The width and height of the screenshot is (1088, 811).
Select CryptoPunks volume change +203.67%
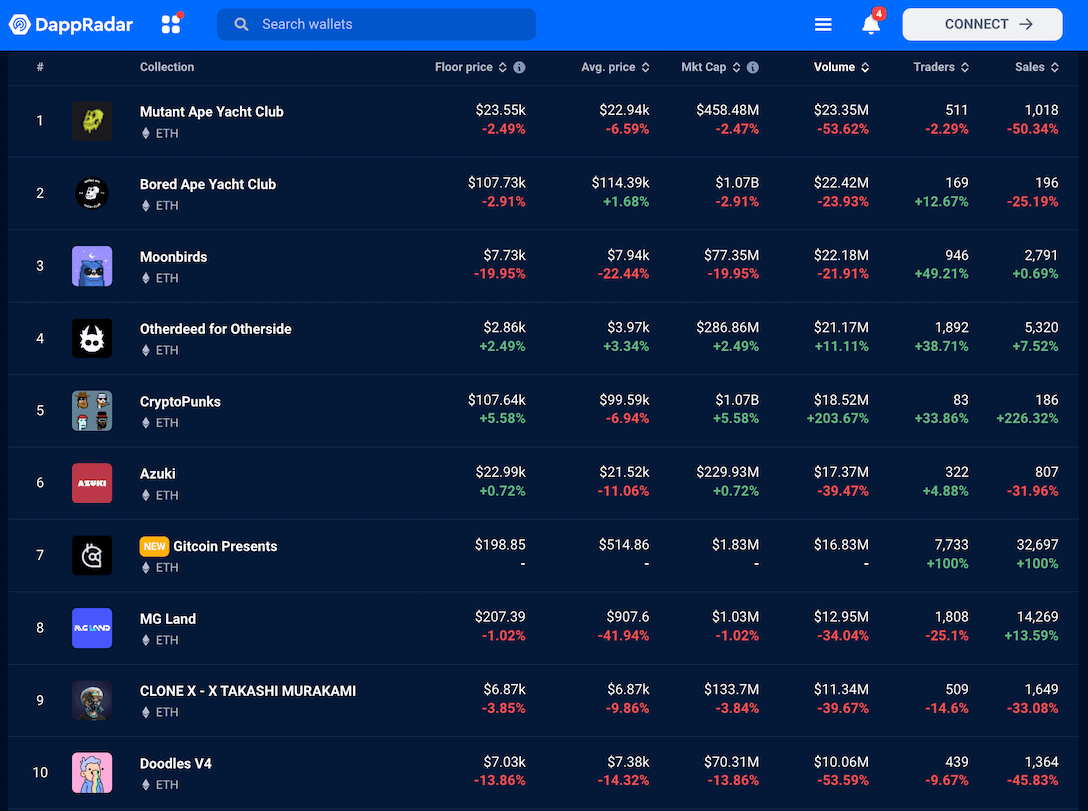(838, 418)
